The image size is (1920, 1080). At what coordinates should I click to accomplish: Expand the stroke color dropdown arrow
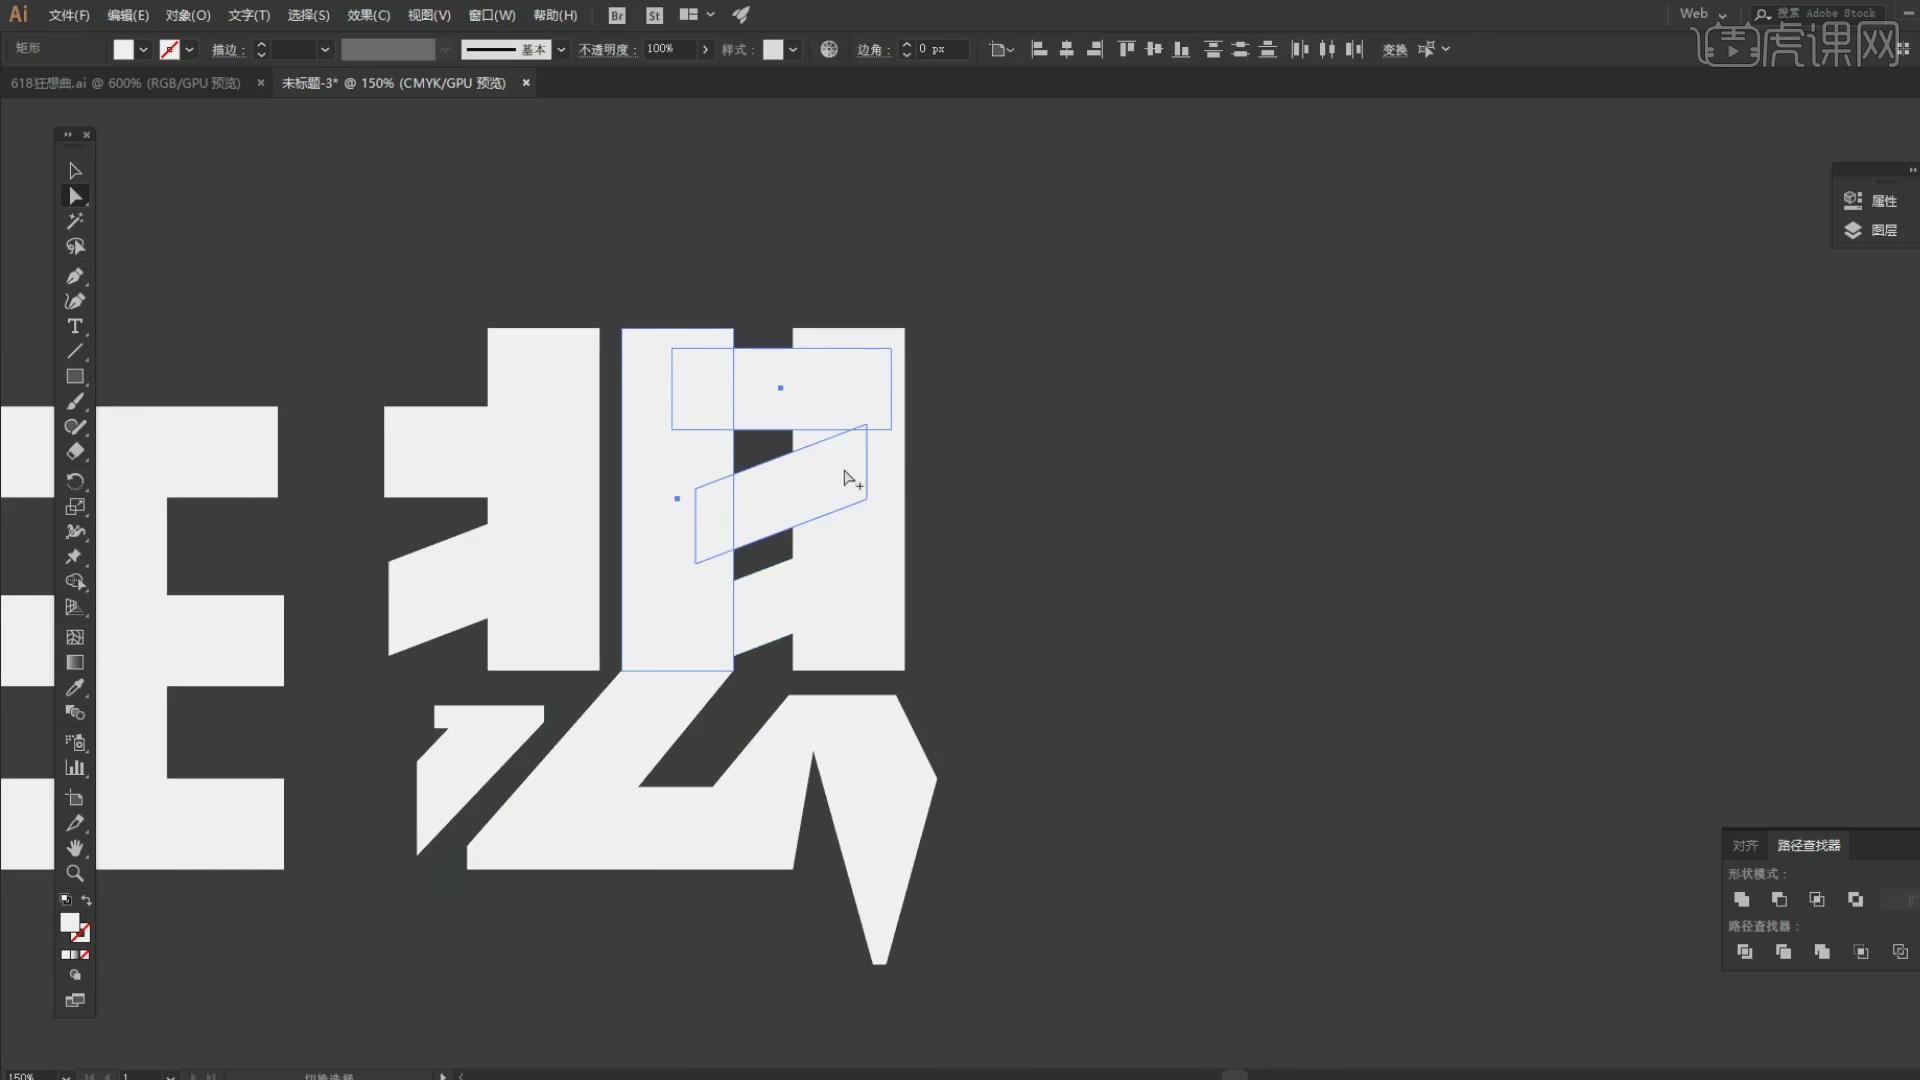click(x=190, y=49)
